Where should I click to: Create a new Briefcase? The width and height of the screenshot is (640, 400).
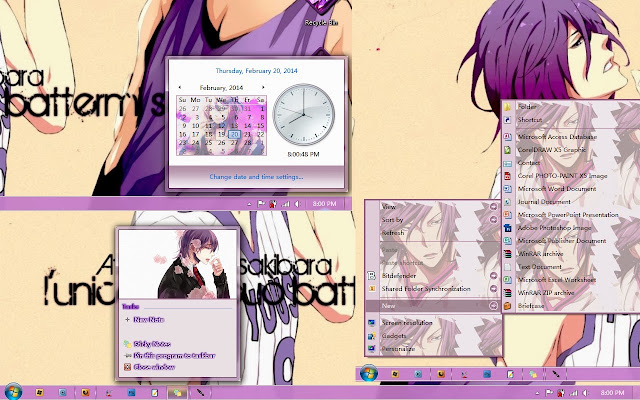point(571,306)
